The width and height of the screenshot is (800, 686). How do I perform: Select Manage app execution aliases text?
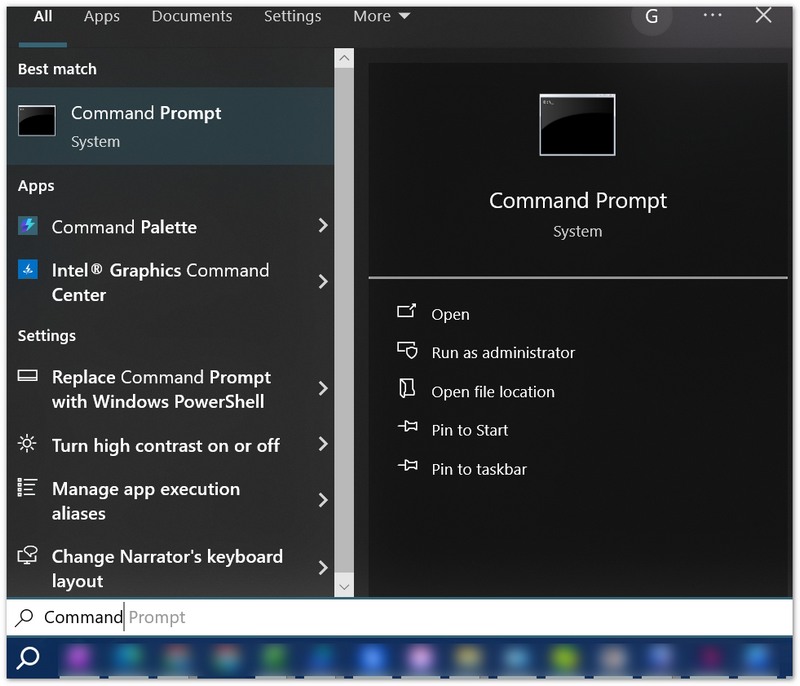(145, 501)
